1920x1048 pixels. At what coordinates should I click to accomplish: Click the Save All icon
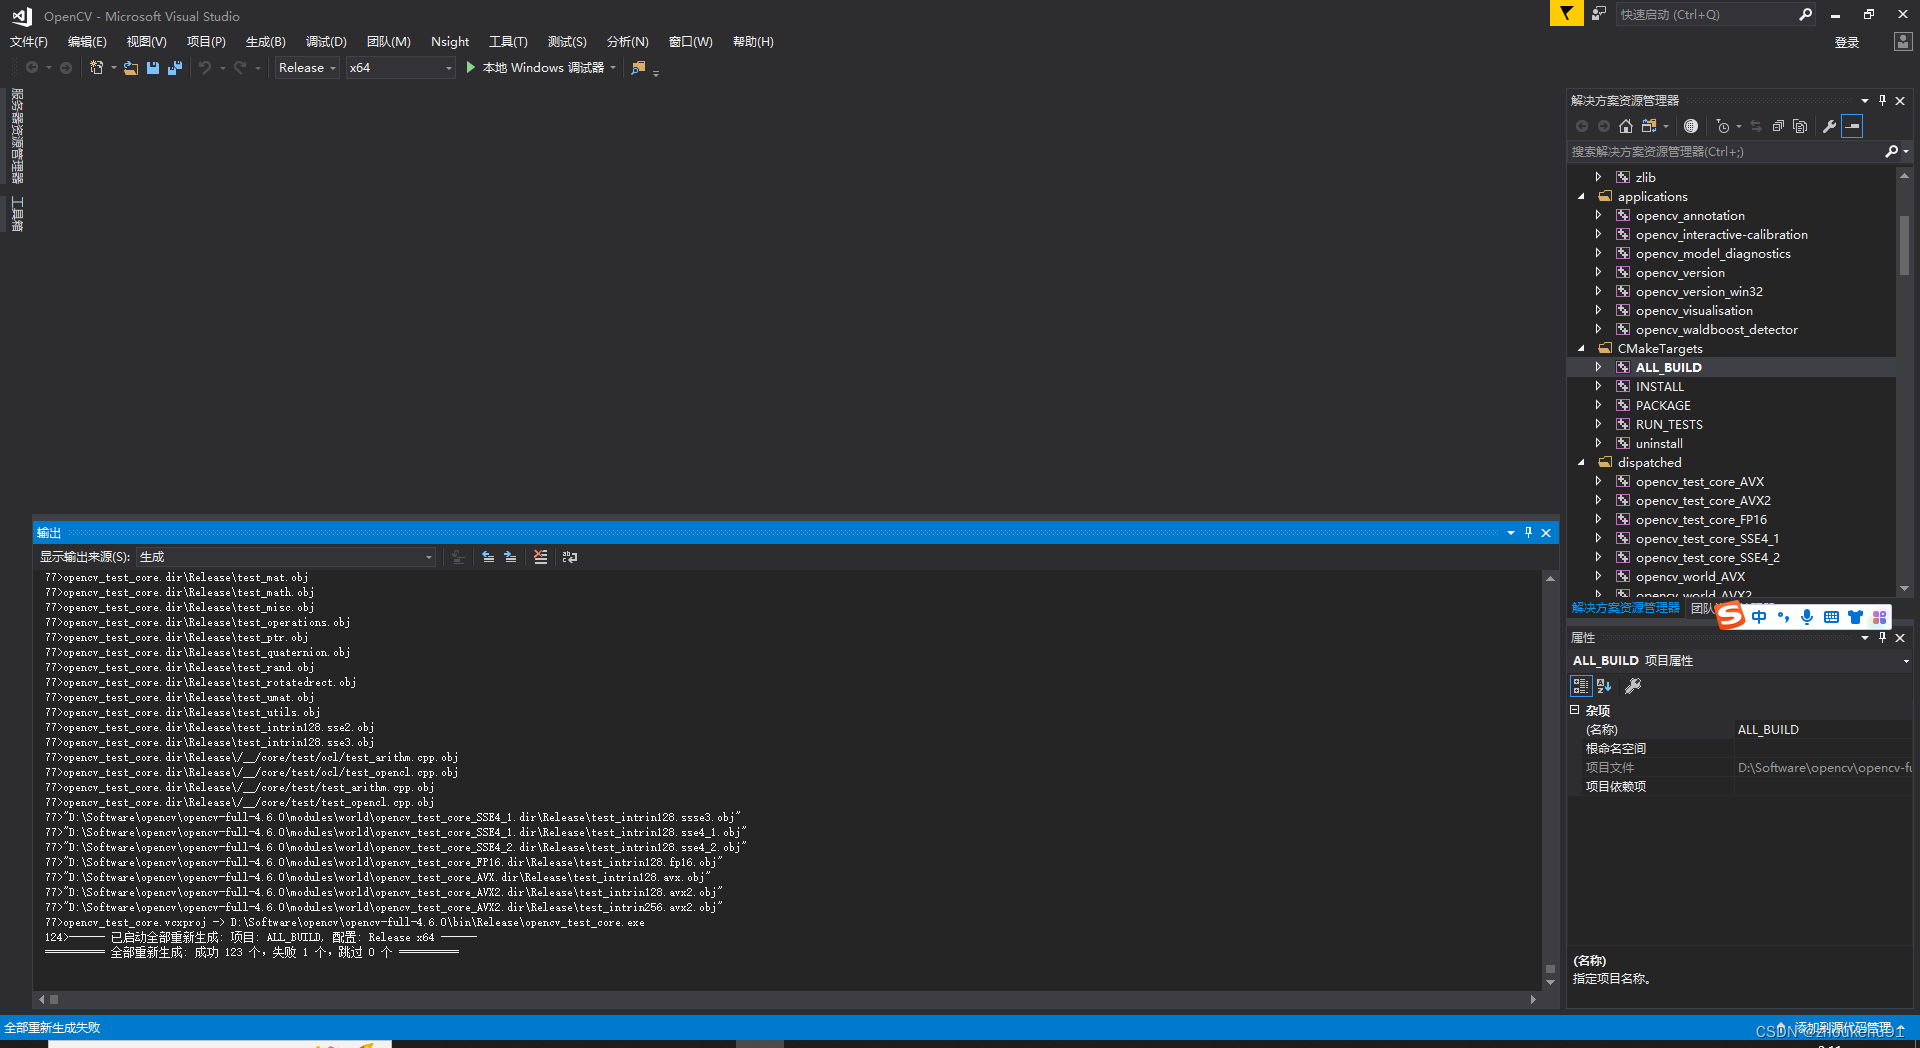(x=175, y=67)
